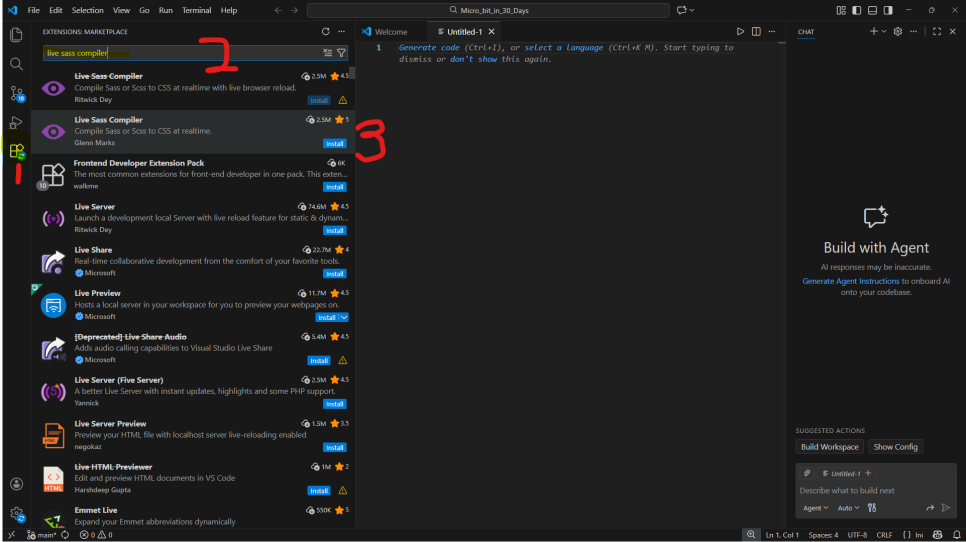The width and height of the screenshot is (966, 542).
Task: Open the Manage gear in activity bar
Action: (16, 514)
